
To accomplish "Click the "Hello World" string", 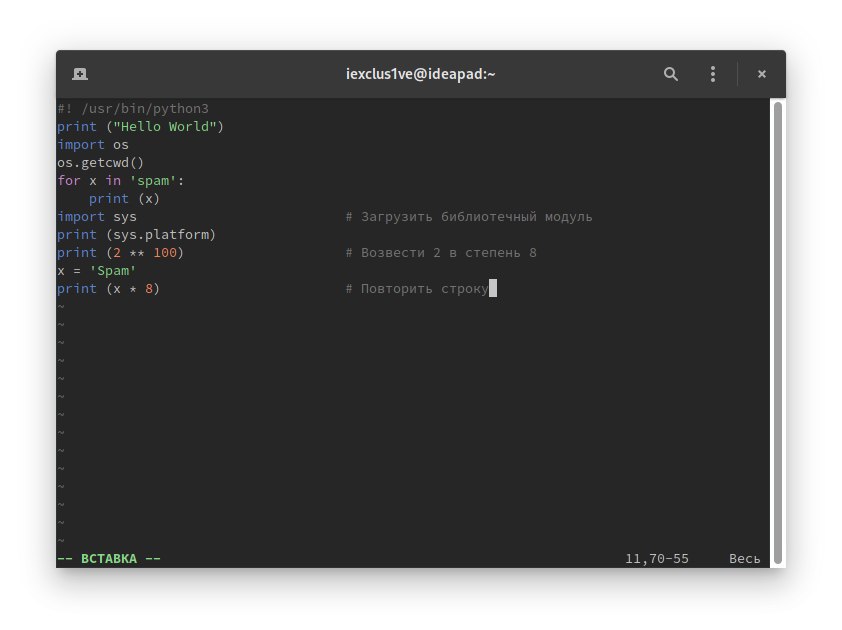I will (165, 127).
